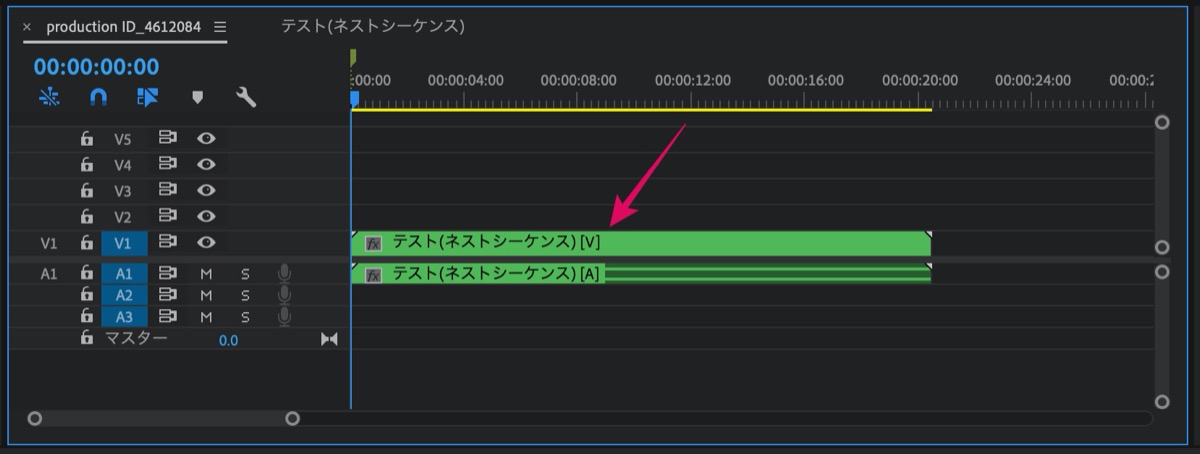Toggle sync lock on track V1
This screenshot has height=454, width=1200.
(x=168, y=243)
